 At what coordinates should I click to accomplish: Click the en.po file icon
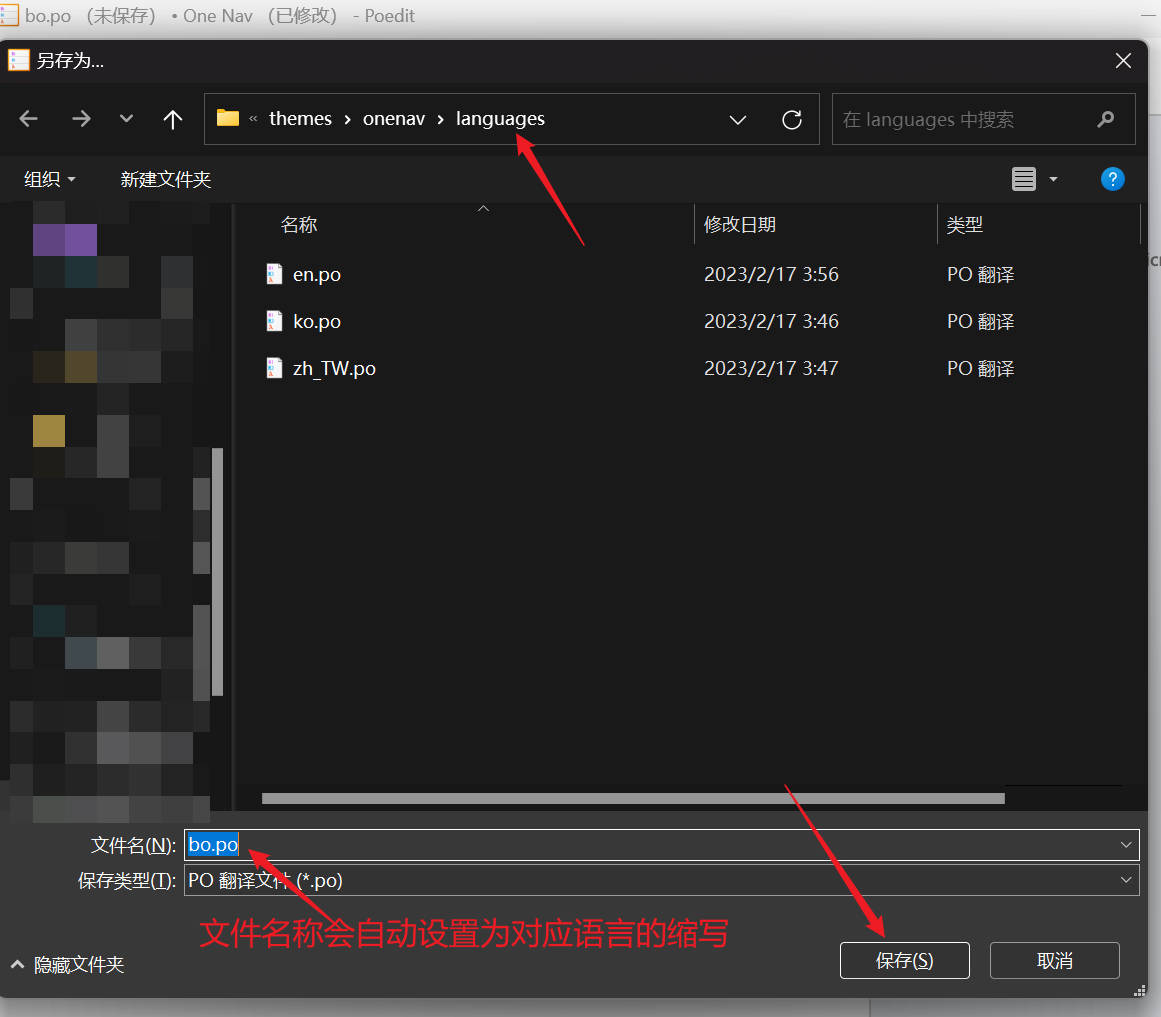(x=274, y=274)
